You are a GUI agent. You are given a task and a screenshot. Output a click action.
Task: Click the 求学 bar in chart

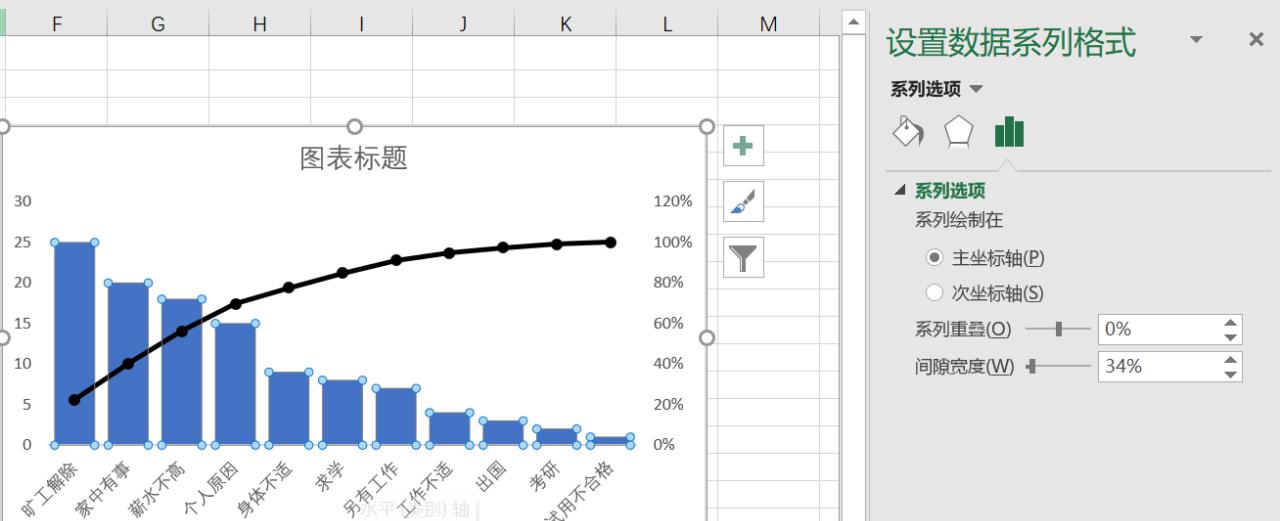(x=342, y=412)
